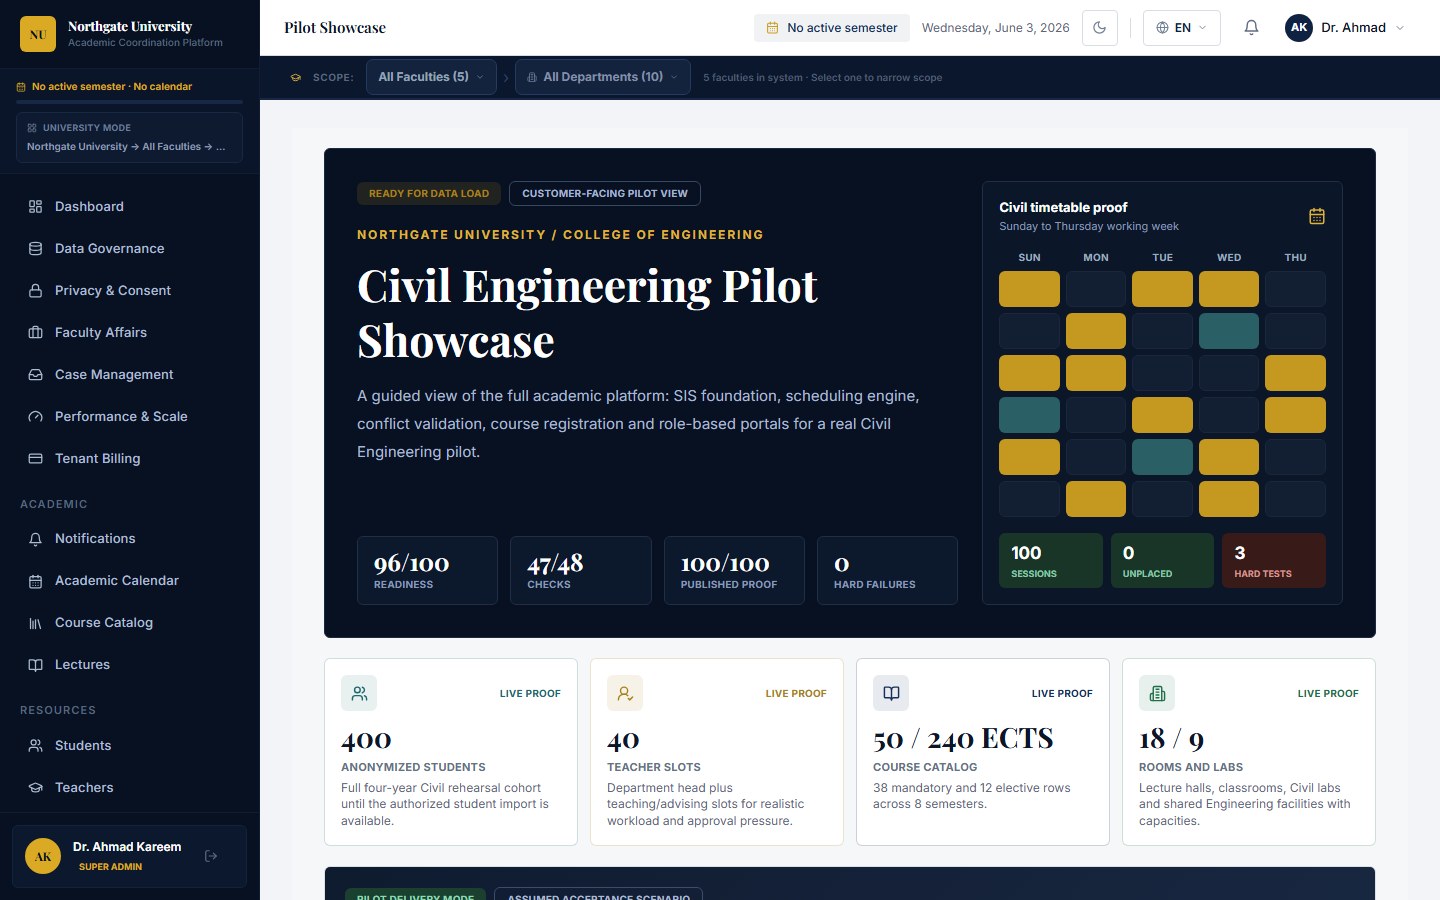
Task: Click the date Wednesday, June 3, 2026
Action: [x=995, y=28]
